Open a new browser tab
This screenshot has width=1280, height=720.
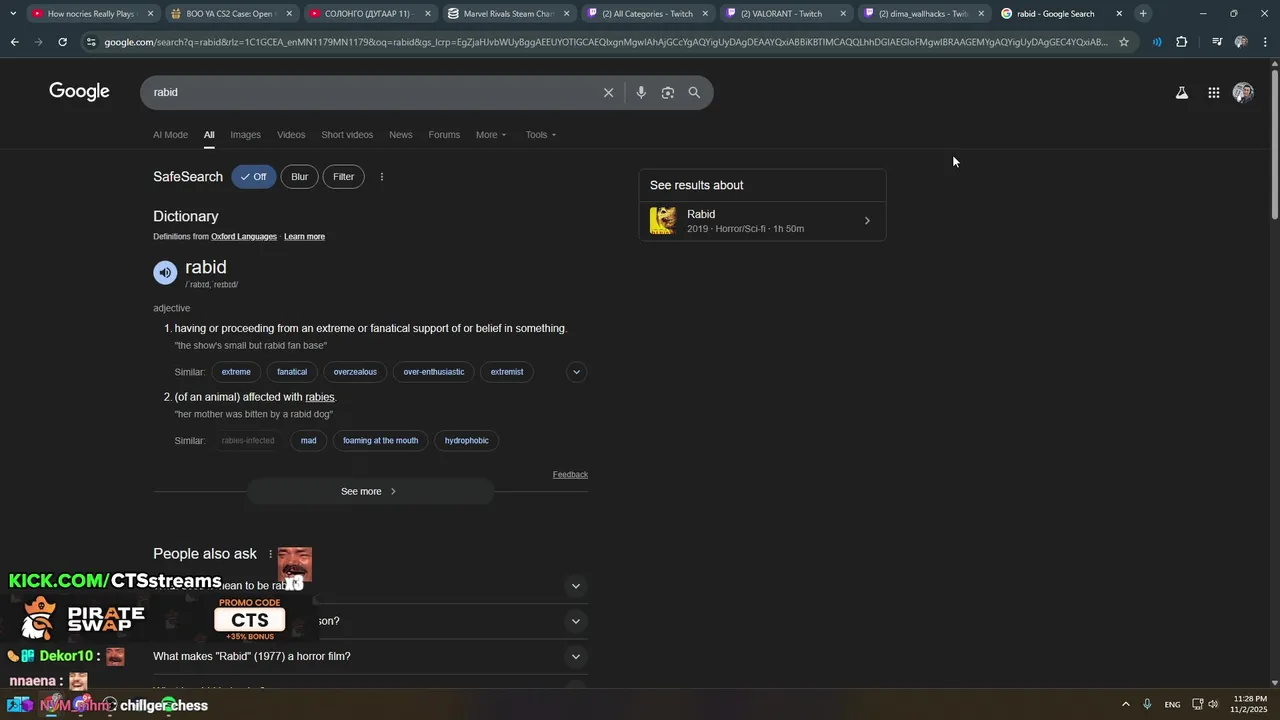1143,13
